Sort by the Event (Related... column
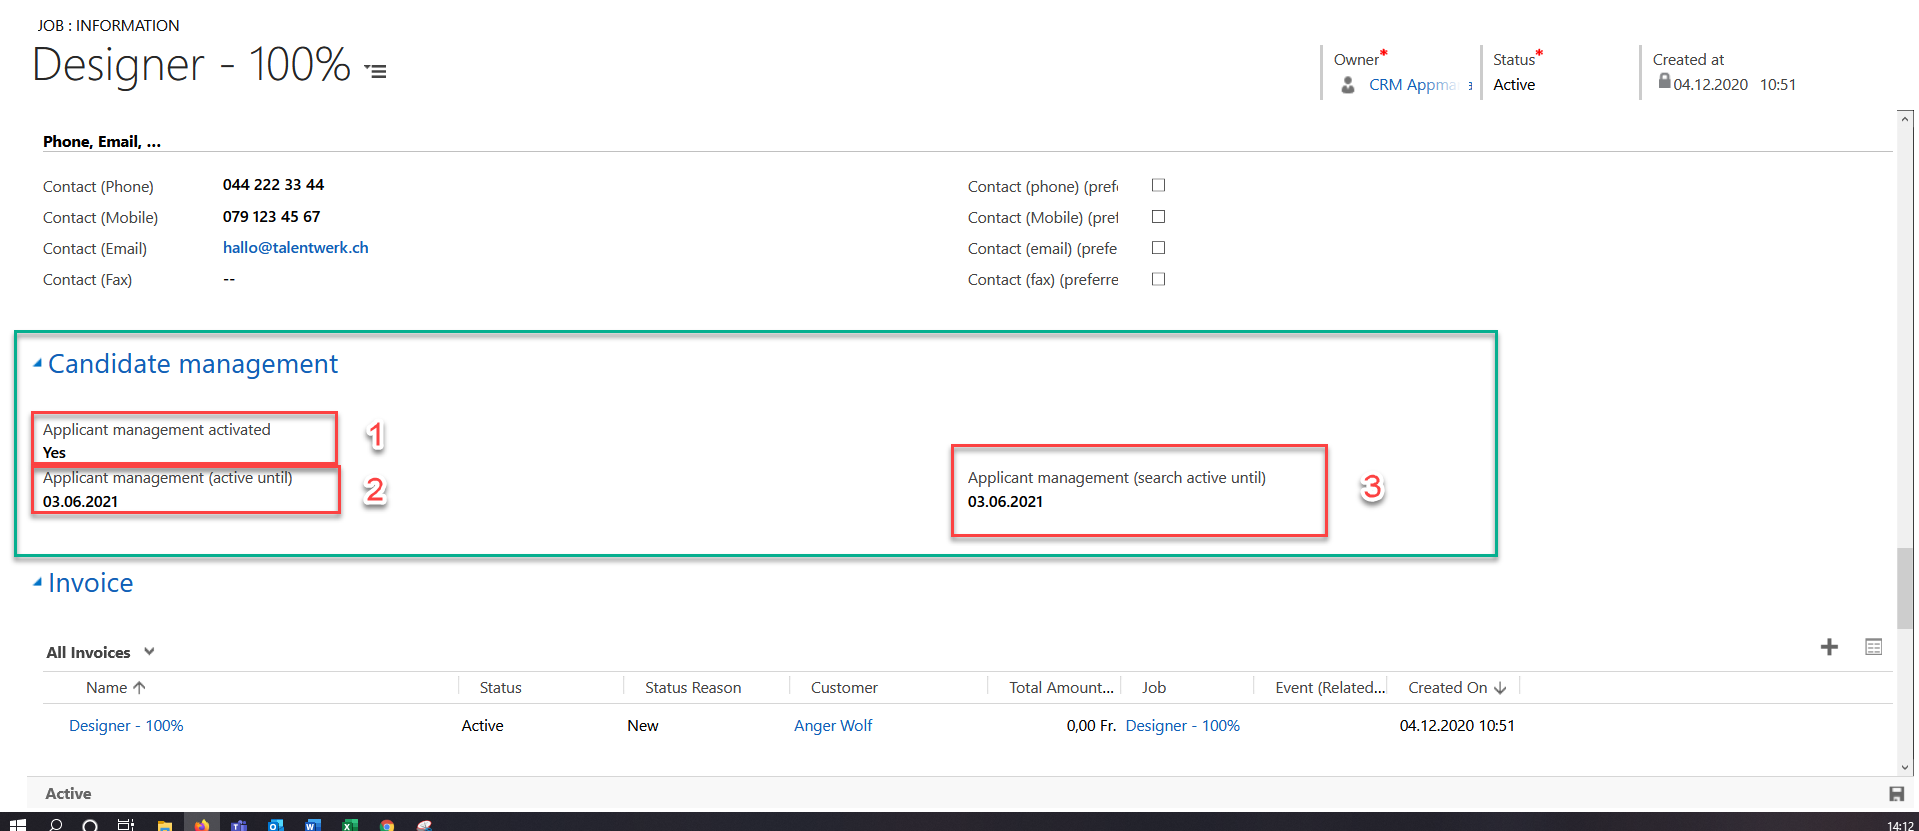This screenshot has height=831, width=1919. pos(1330,688)
